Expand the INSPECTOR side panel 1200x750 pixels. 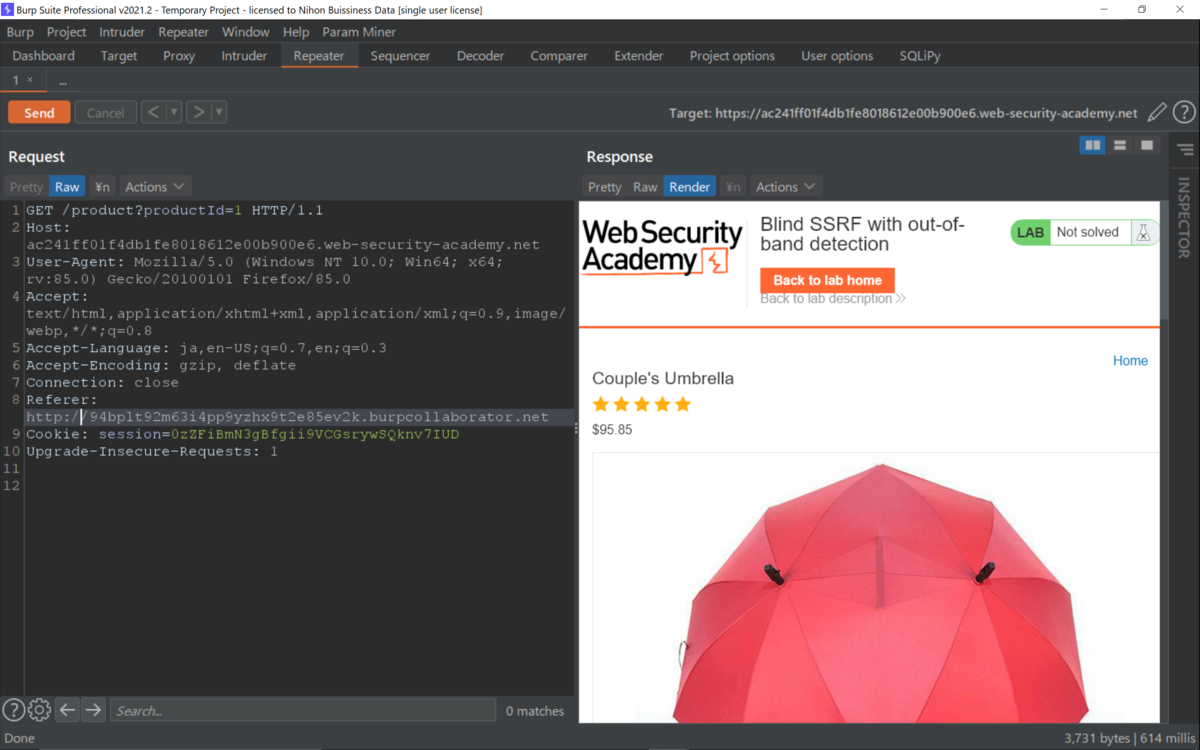pos(1184,217)
